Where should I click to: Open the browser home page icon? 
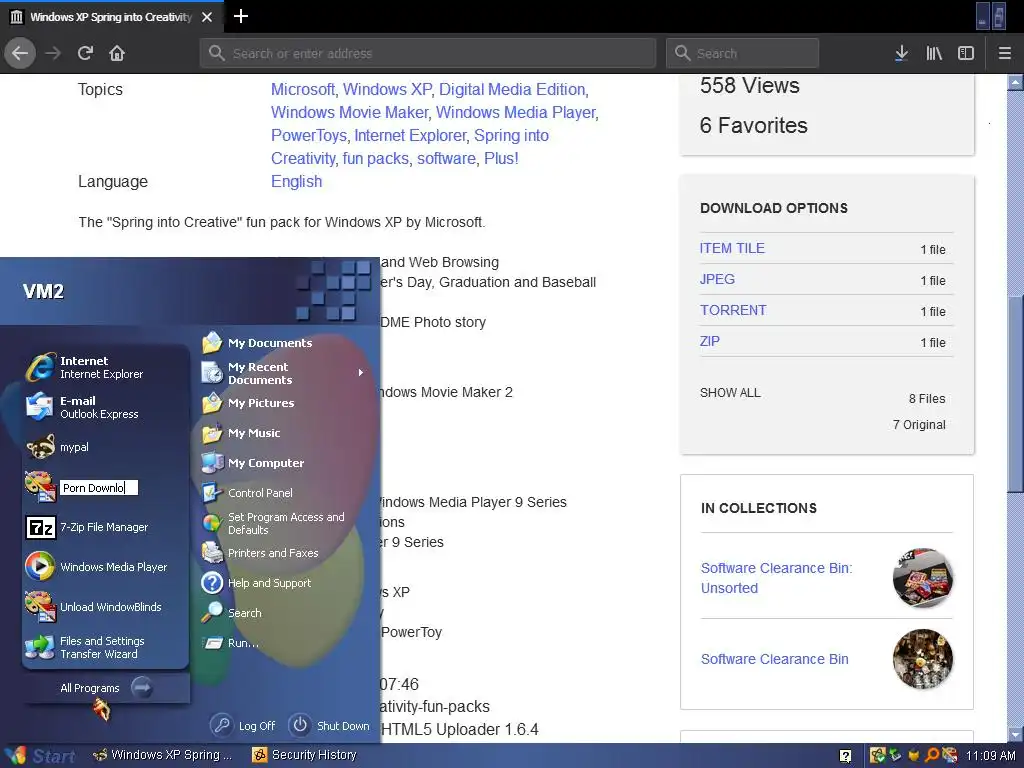117,53
